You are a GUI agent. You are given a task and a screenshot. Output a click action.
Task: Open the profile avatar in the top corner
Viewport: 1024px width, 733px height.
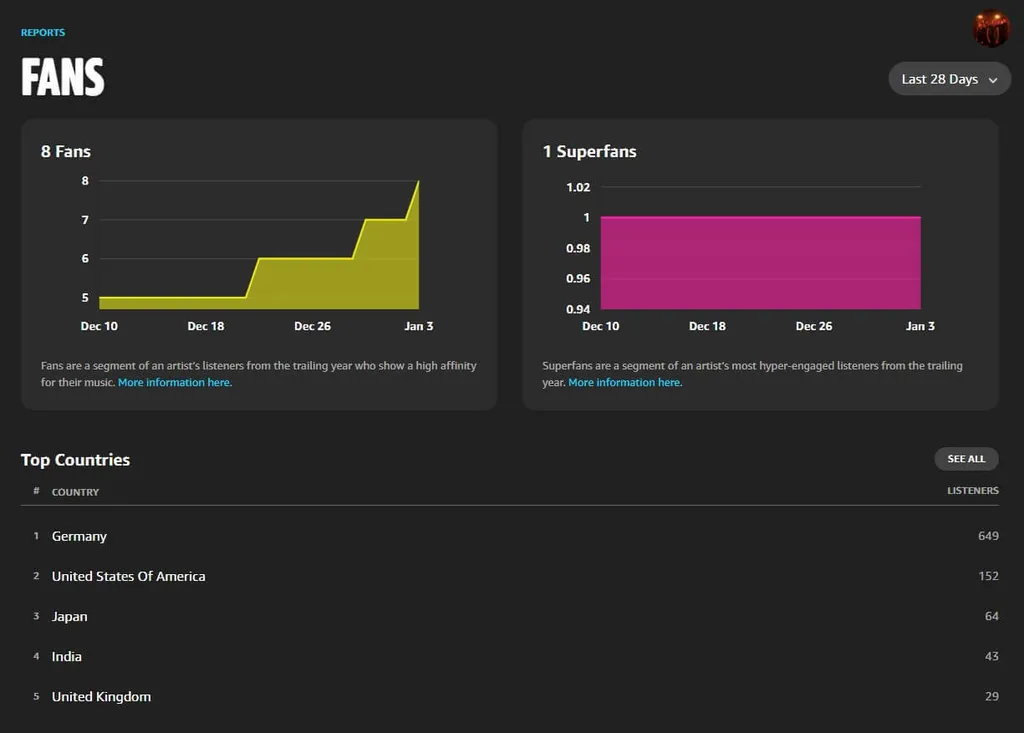coord(991,29)
